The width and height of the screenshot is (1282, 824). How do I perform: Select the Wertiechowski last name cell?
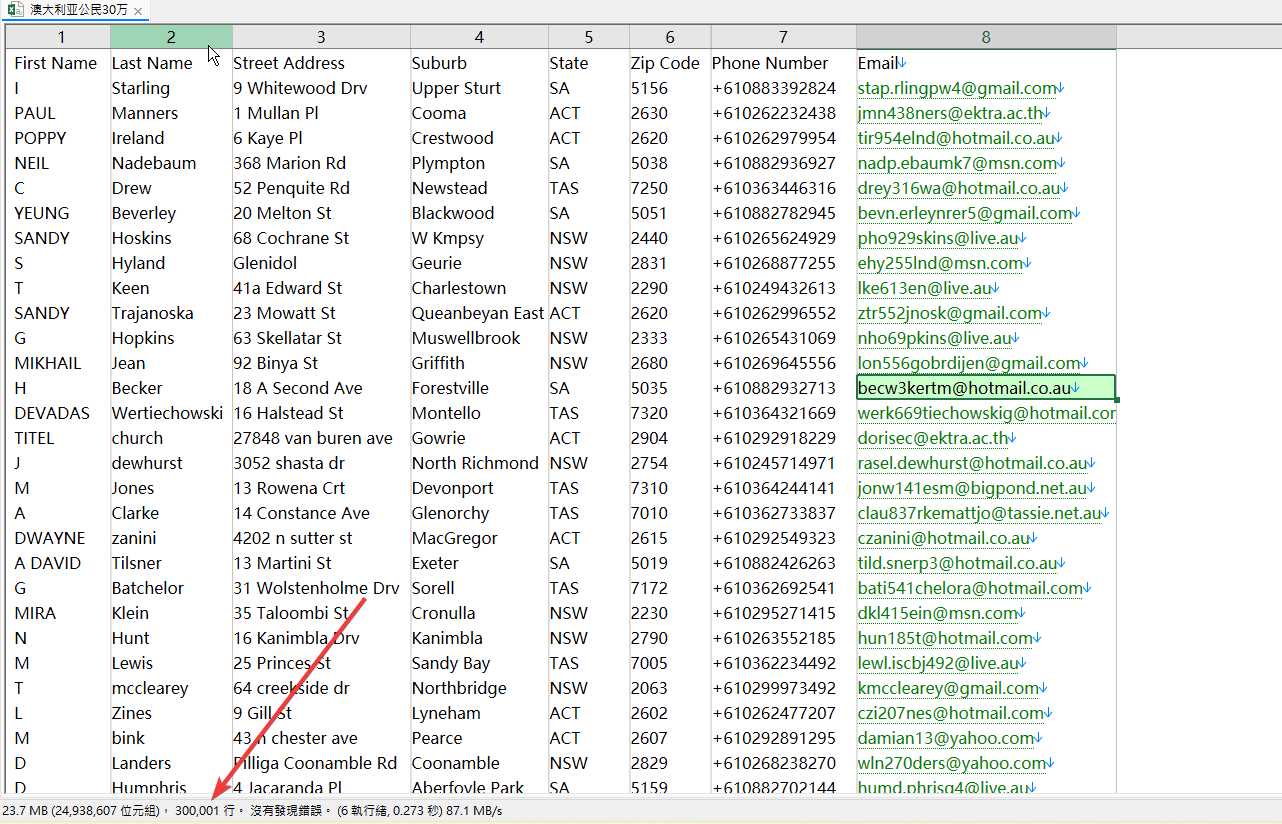coord(171,413)
